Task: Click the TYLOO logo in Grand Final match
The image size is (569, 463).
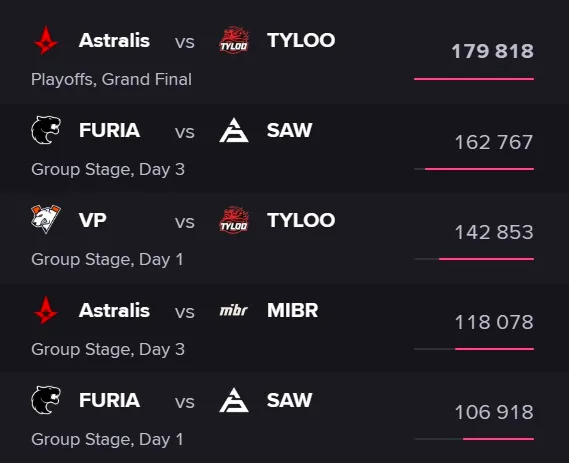Action: tap(234, 40)
